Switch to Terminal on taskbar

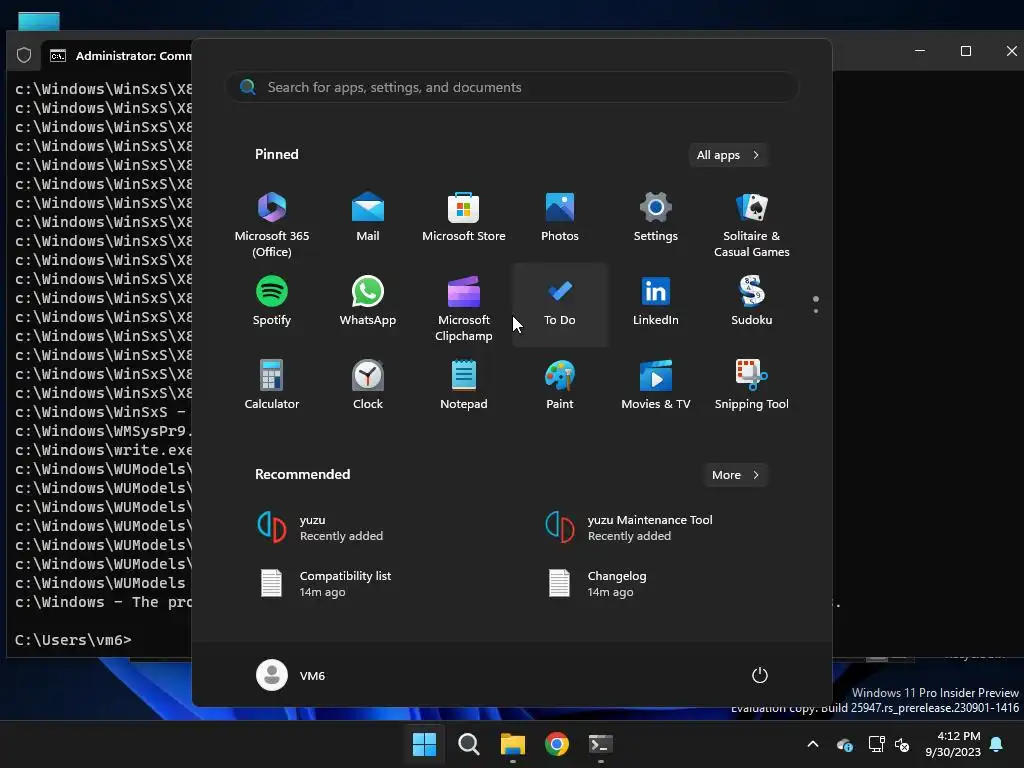tap(601, 744)
